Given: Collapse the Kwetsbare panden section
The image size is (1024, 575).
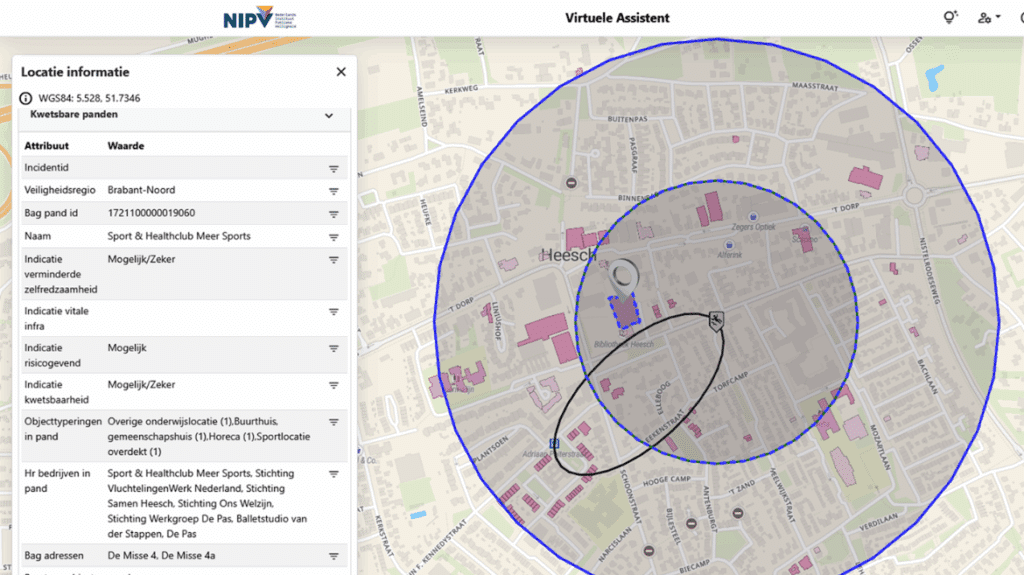Looking at the screenshot, I should (328, 116).
